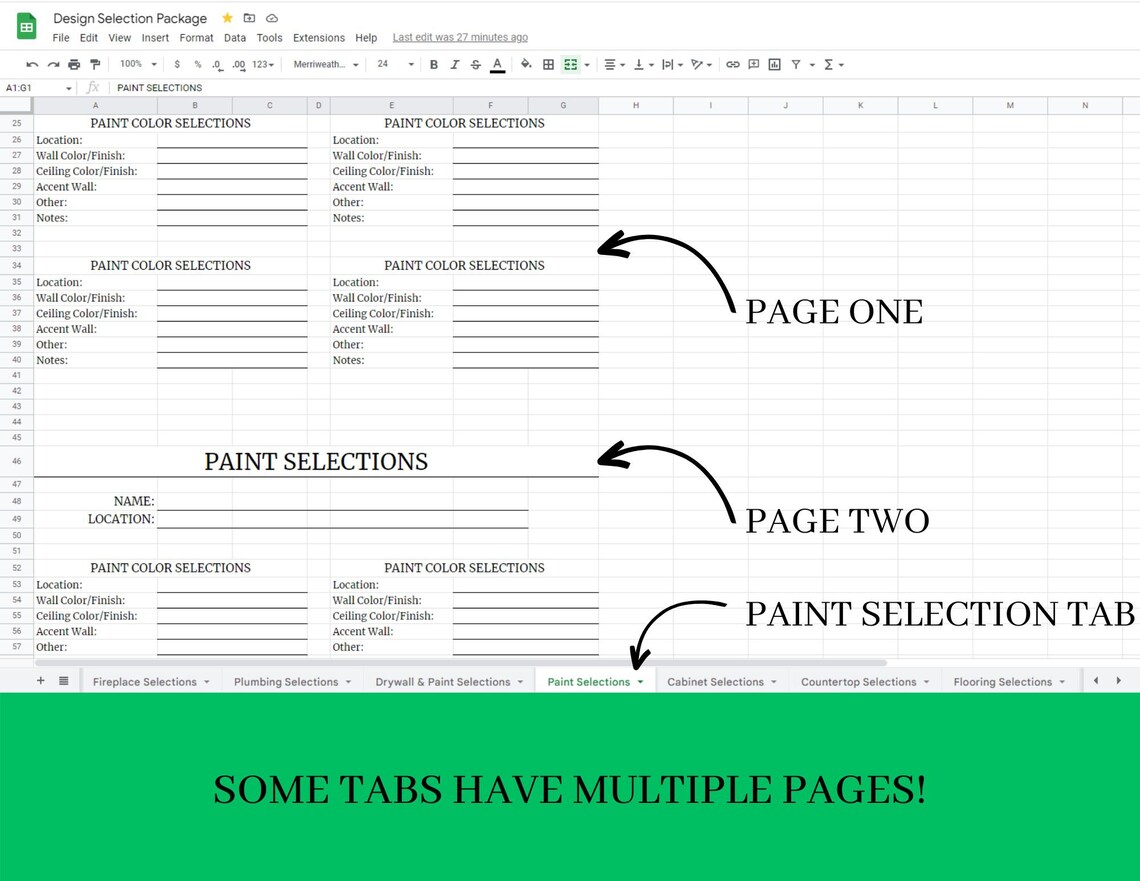This screenshot has height=881, width=1140.
Task: Switch to the Cabinet Selections tab
Action: pos(716,681)
